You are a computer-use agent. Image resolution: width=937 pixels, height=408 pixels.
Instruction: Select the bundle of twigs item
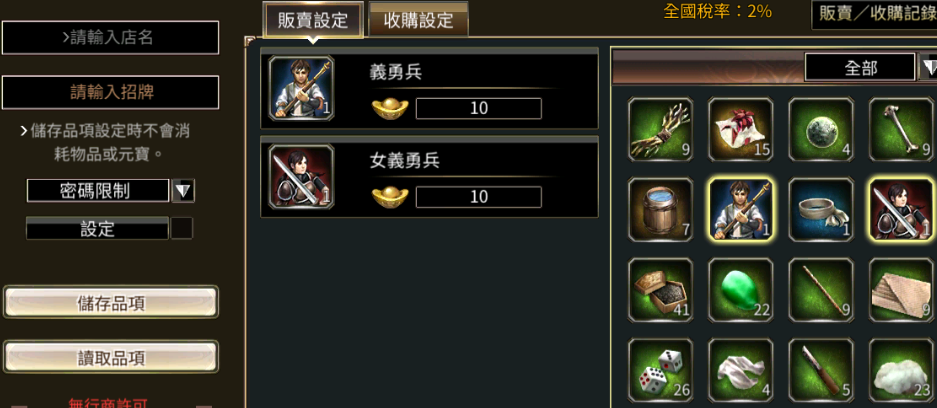pyautogui.click(x=660, y=130)
